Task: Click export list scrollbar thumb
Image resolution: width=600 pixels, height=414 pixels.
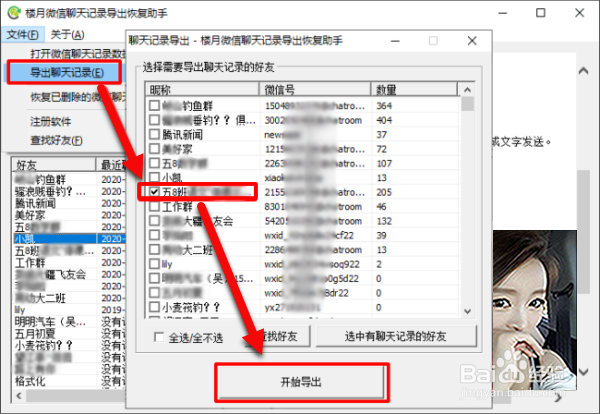Action: (x=467, y=104)
